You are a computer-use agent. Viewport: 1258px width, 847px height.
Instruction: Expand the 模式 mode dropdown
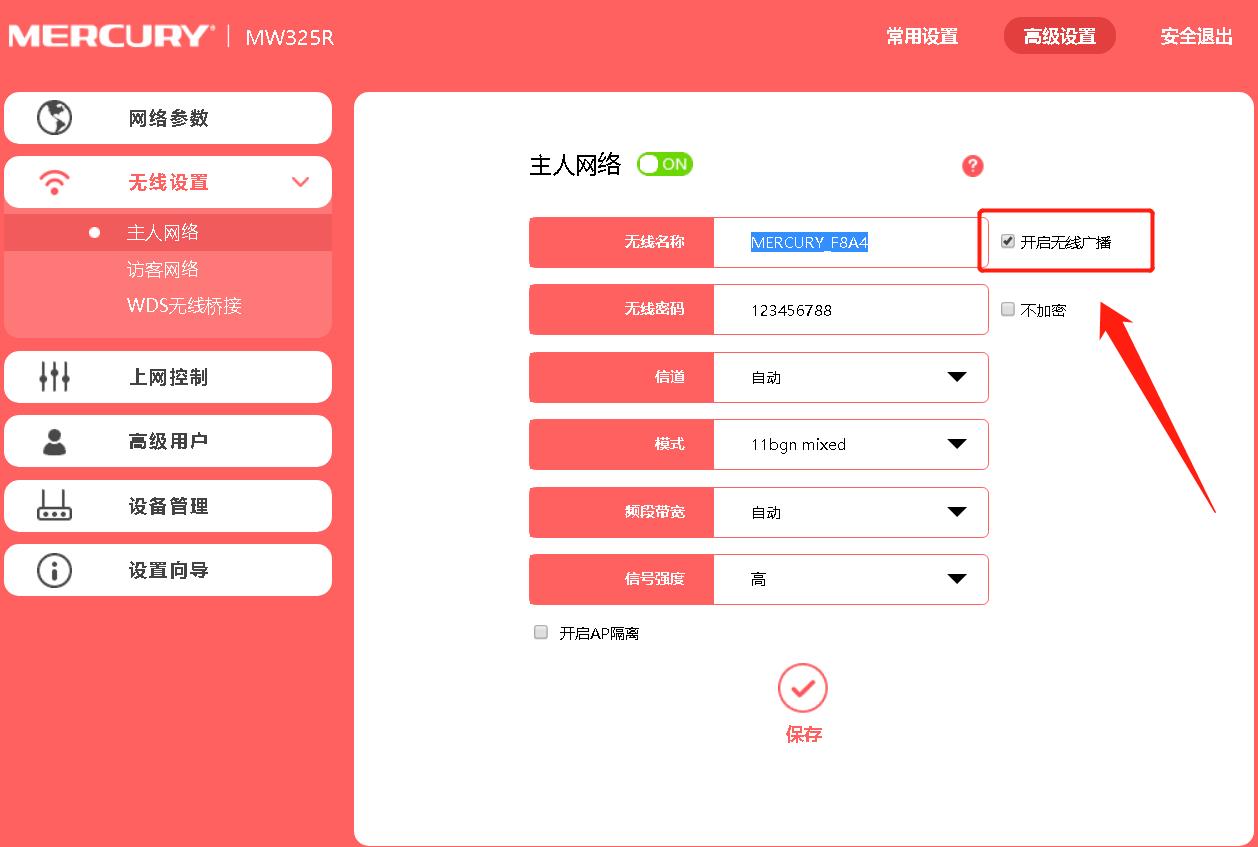tap(957, 444)
